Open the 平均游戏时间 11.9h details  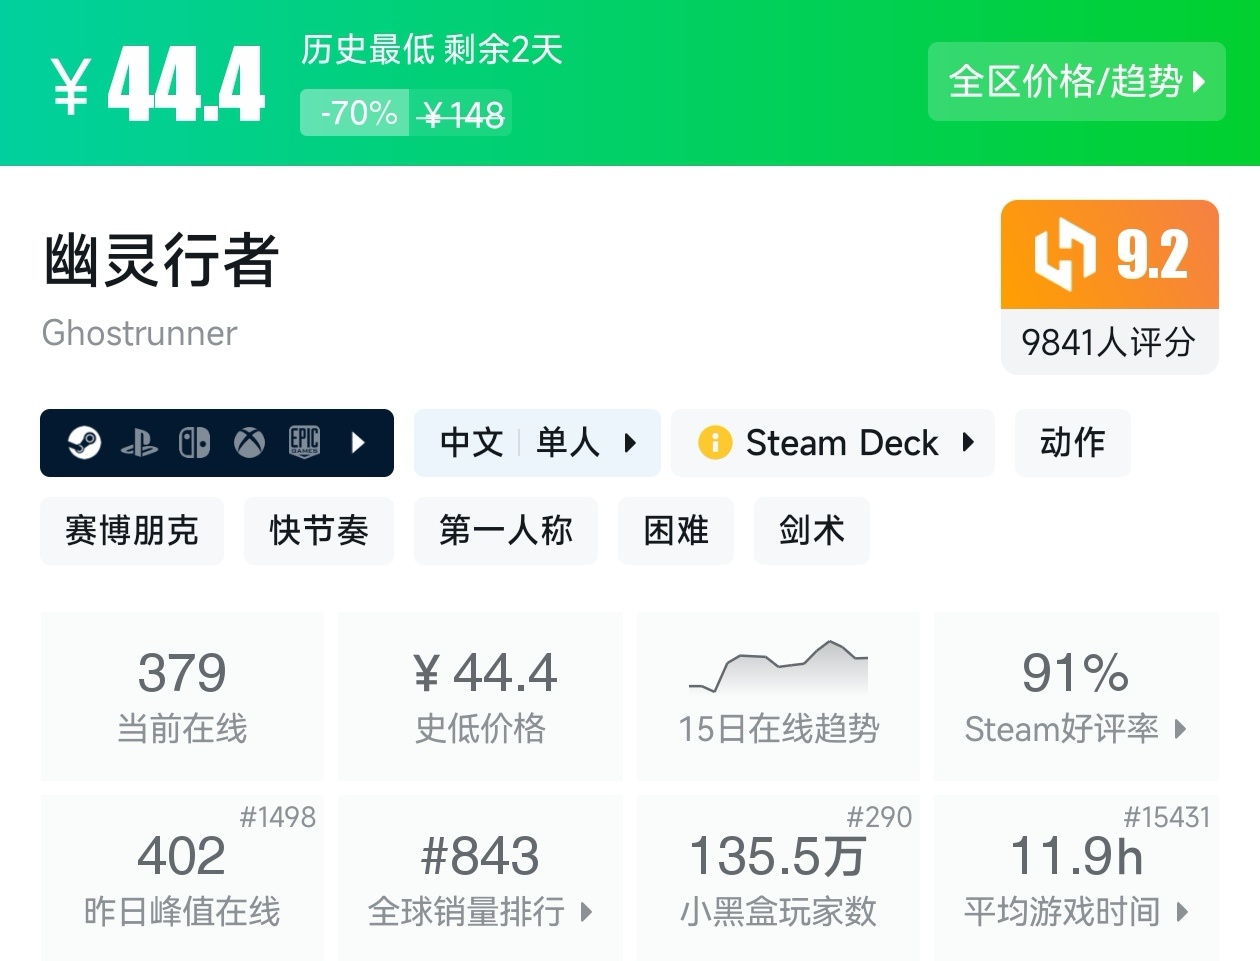1076,878
